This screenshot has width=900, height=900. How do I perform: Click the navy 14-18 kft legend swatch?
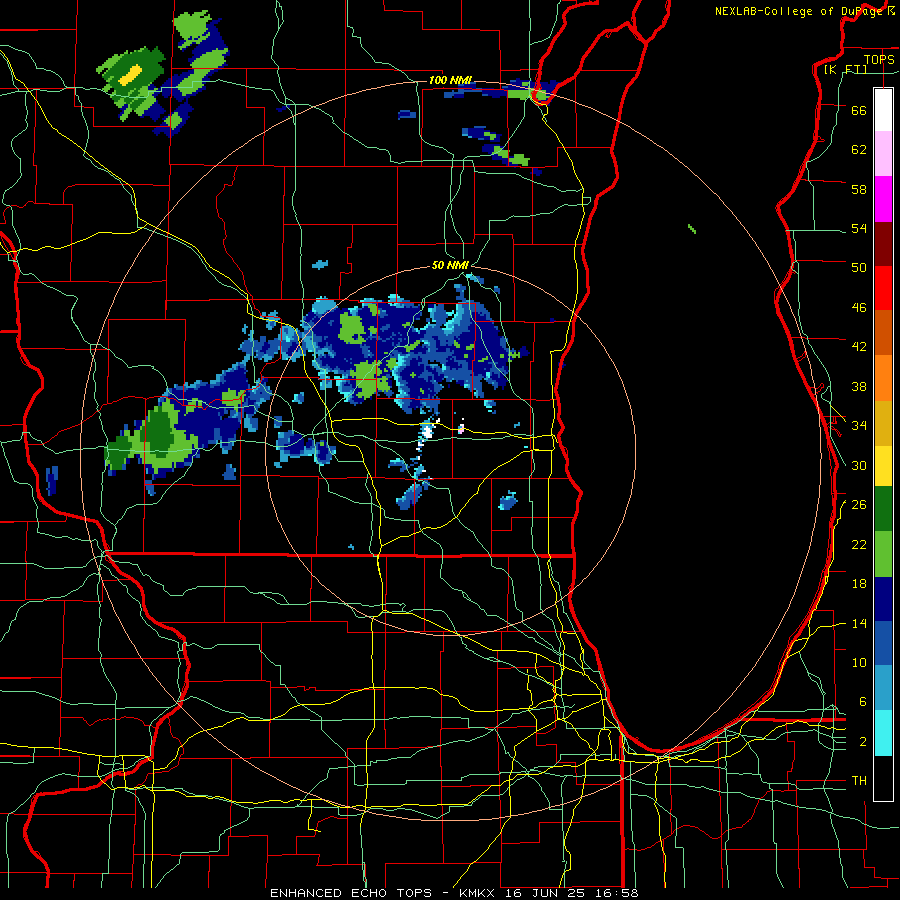click(883, 599)
